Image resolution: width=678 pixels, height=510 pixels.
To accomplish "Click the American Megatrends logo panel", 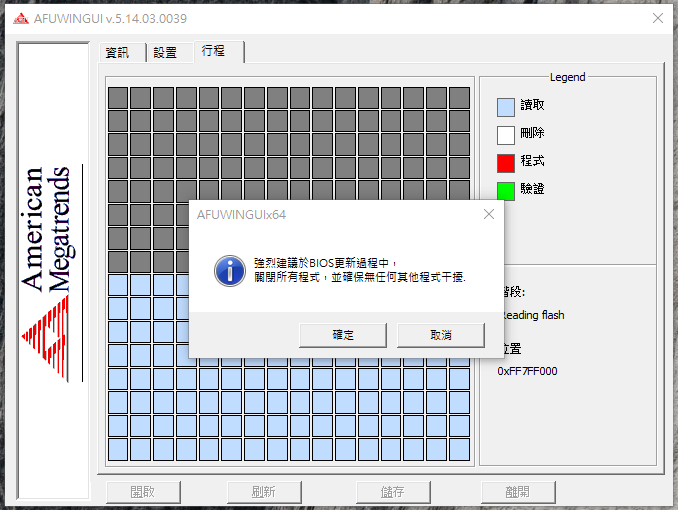I will (53, 271).
